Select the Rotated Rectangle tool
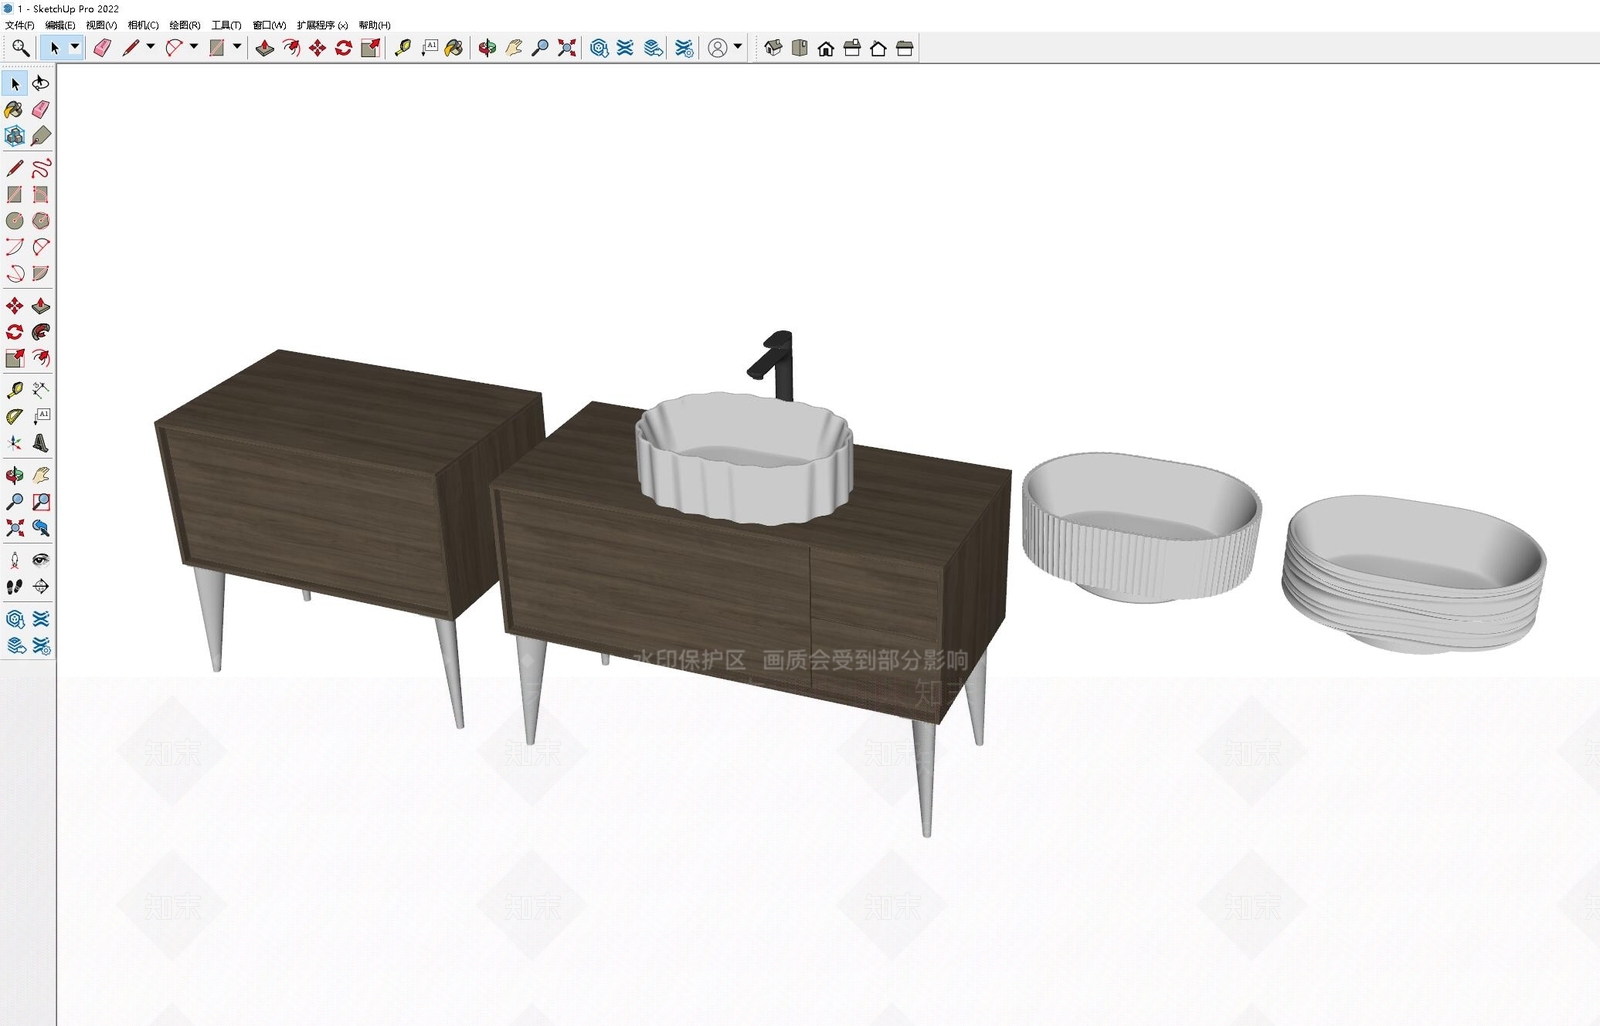 coord(41,194)
